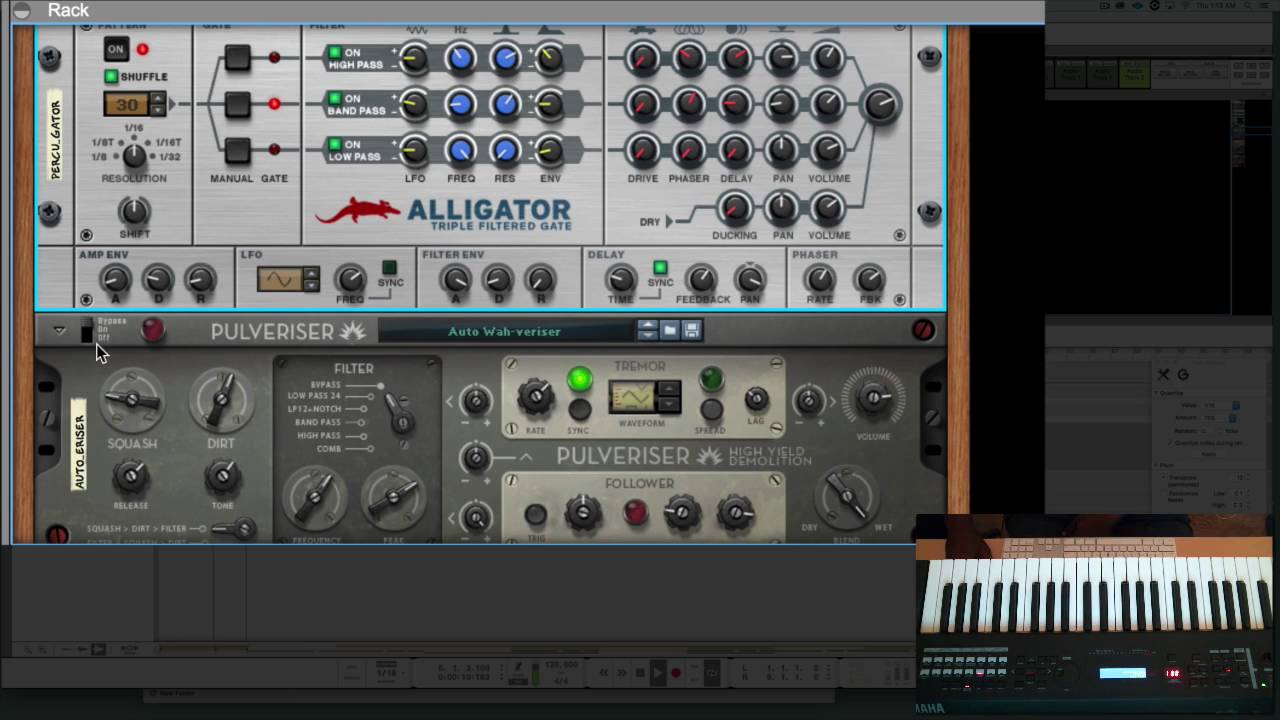The width and height of the screenshot is (1280, 720).
Task: Click the High Pass manual gate button
Action: (x=238, y=58)
